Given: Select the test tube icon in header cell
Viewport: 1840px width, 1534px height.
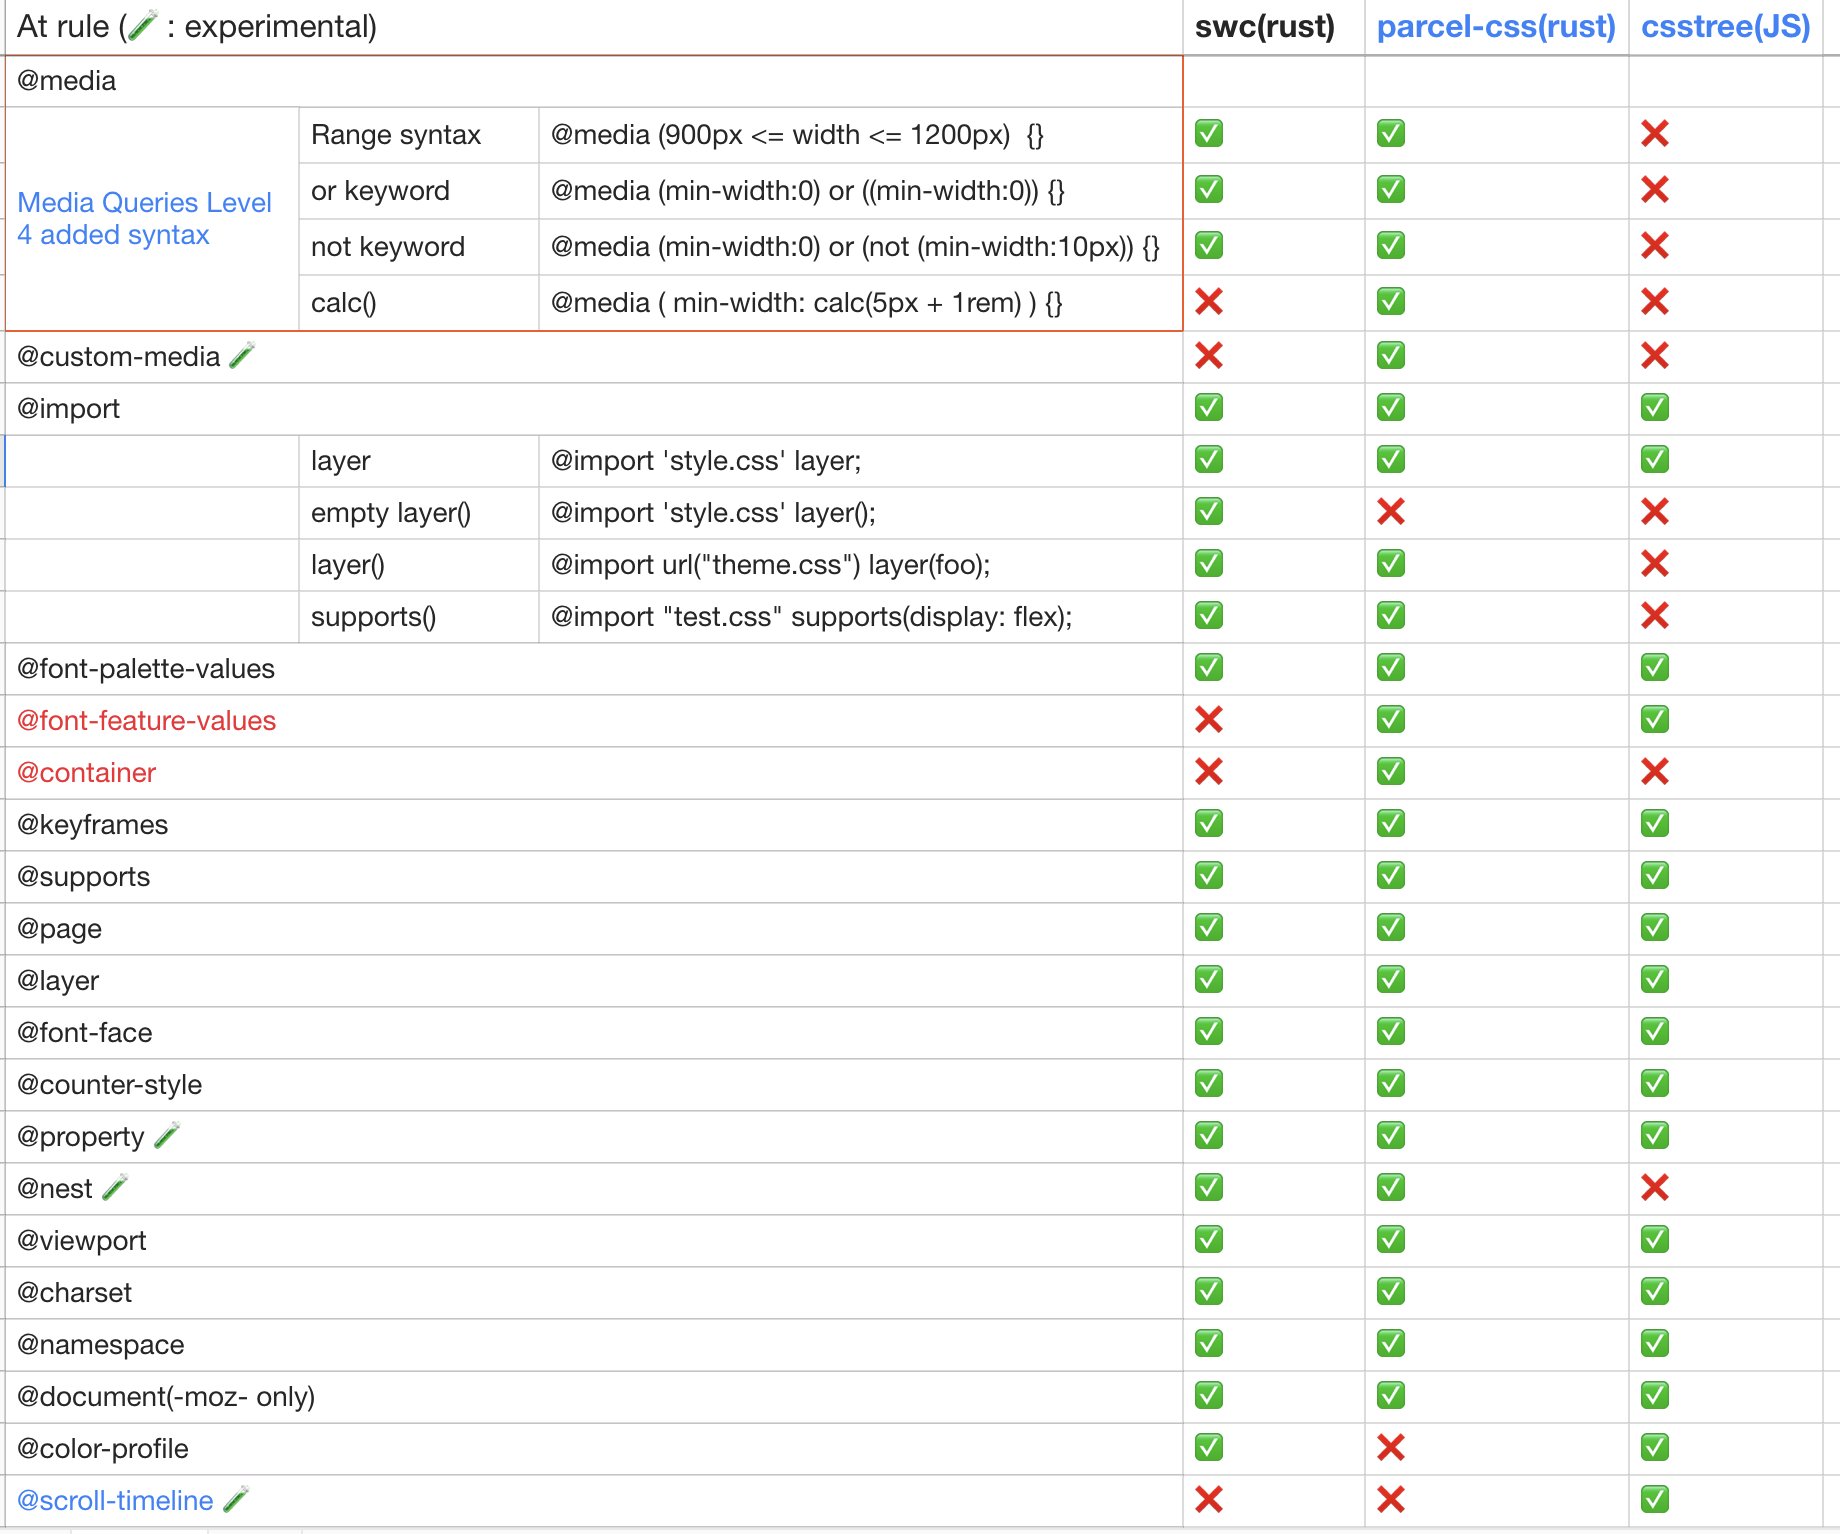Looking at the screenshot, I should (x=143, y=25).
